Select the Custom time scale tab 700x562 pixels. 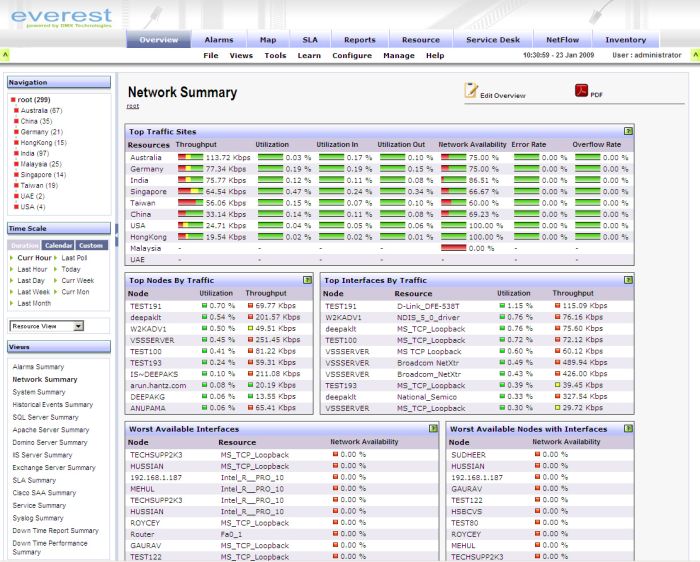point(91,245)
